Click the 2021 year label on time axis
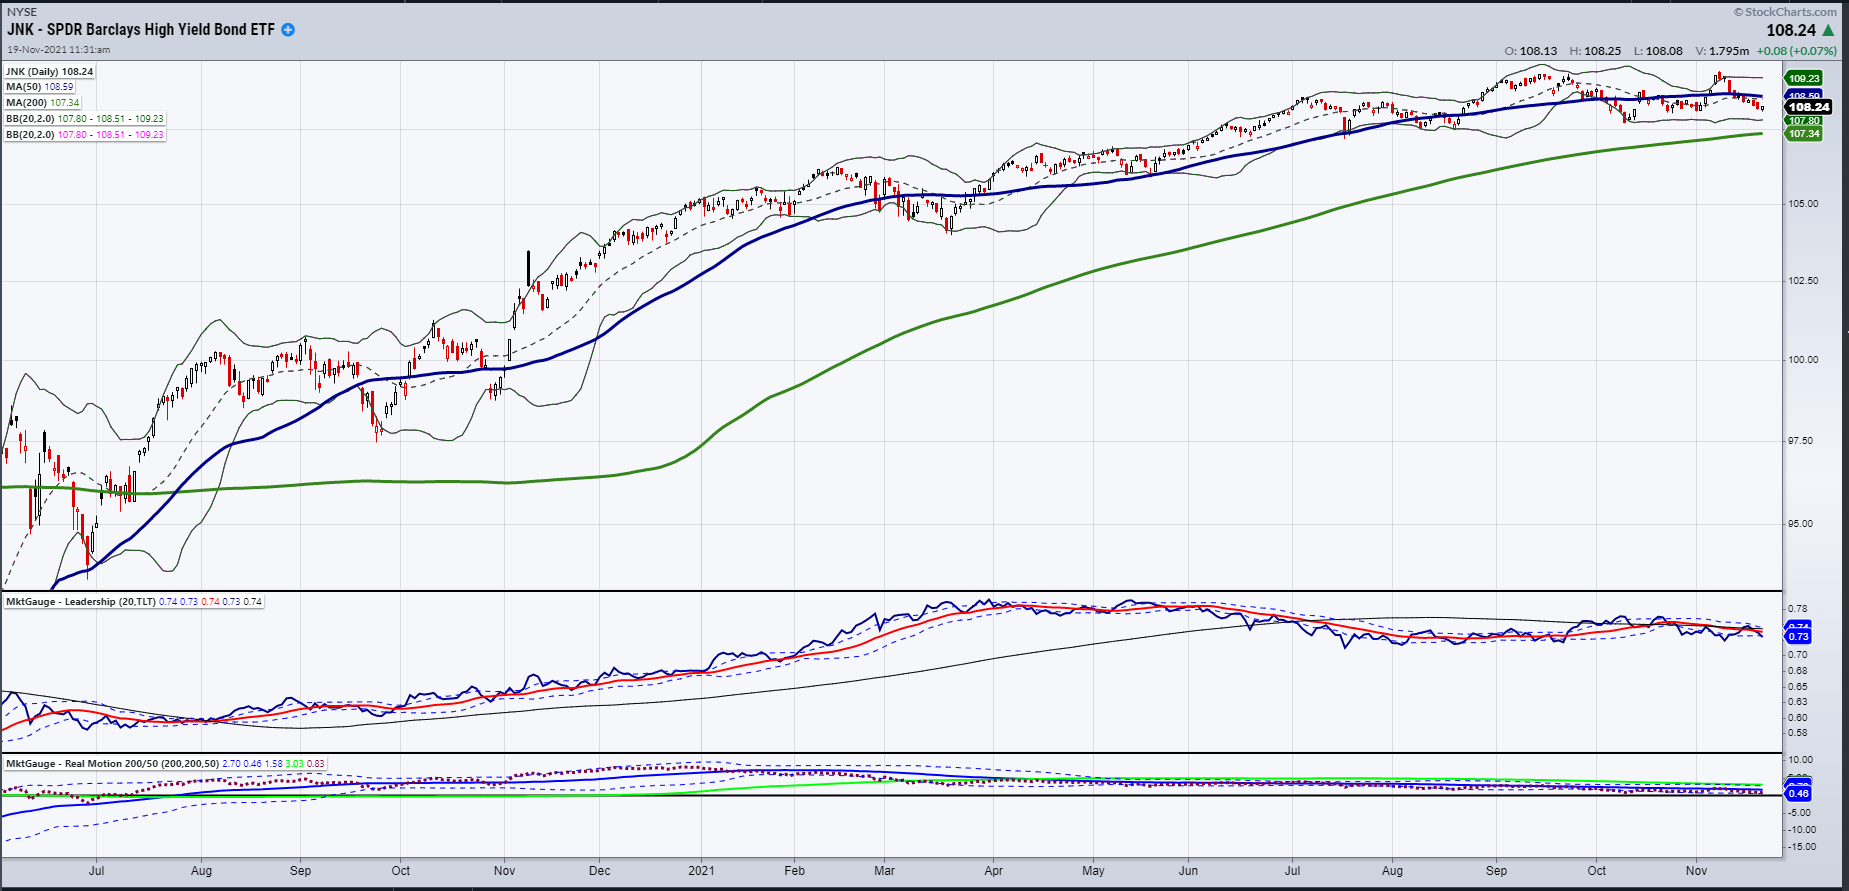 [701, 871]
